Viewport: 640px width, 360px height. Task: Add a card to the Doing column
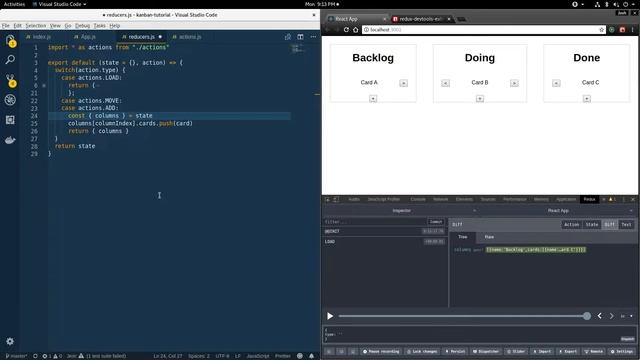[x=480, y=99]
